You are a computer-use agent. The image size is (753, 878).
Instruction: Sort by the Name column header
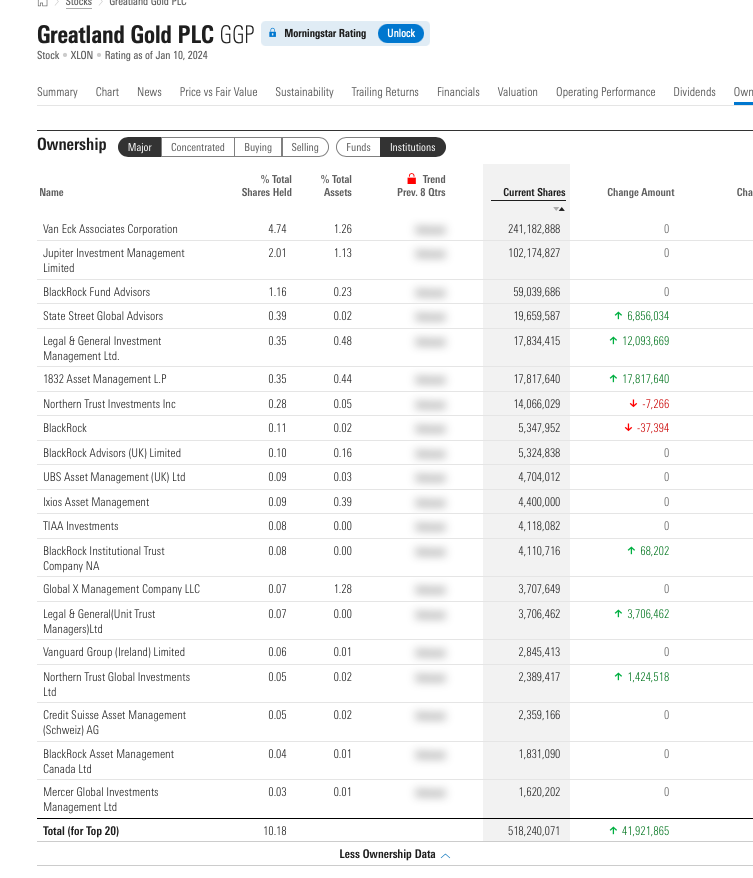click(51, 192)
